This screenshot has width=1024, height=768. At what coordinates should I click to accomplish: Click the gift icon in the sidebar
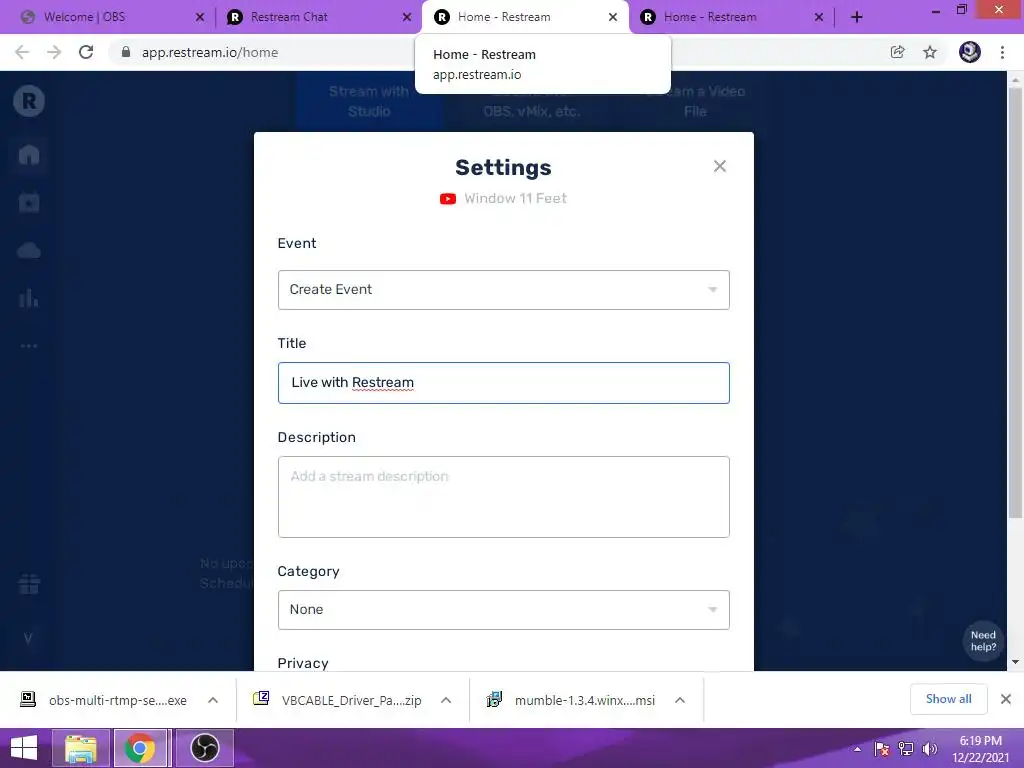[29, 583]
